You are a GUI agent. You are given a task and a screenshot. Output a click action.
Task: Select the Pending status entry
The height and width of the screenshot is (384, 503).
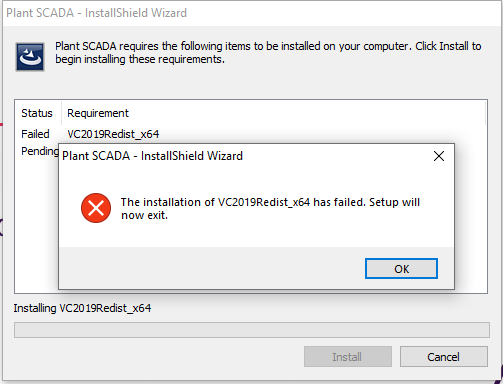40,151
